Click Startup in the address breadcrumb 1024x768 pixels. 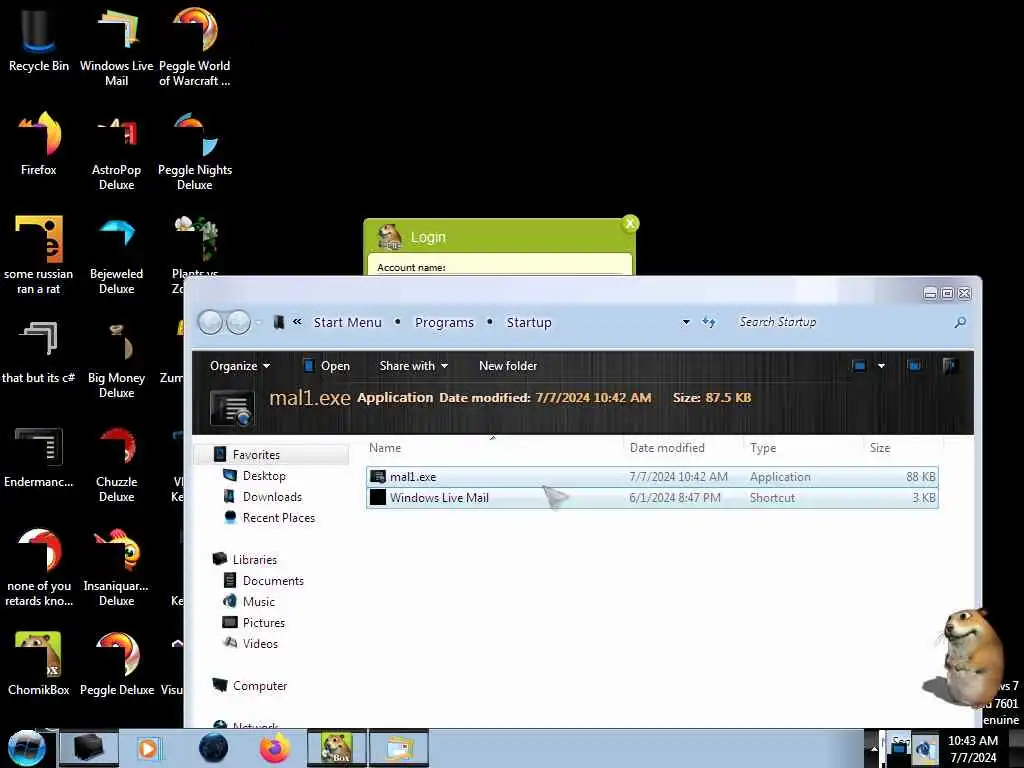529,323
